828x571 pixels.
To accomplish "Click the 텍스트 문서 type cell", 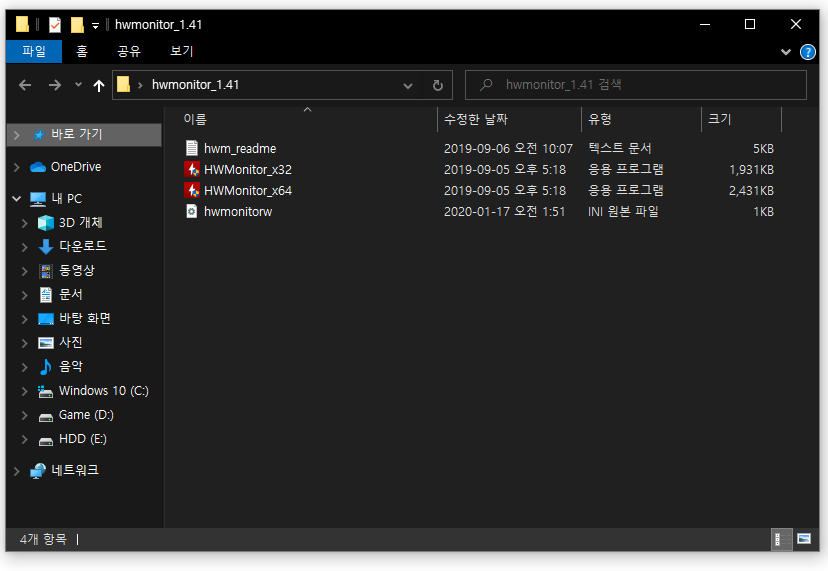I will (620, 148).
